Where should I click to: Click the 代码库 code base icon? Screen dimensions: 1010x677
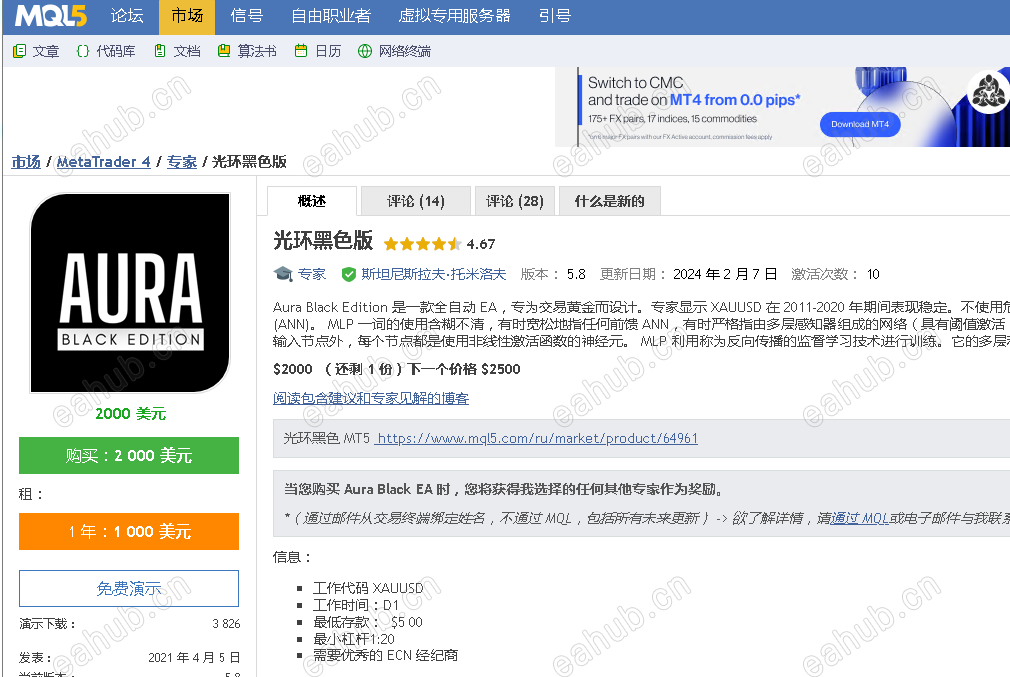[x=82, y=51]
